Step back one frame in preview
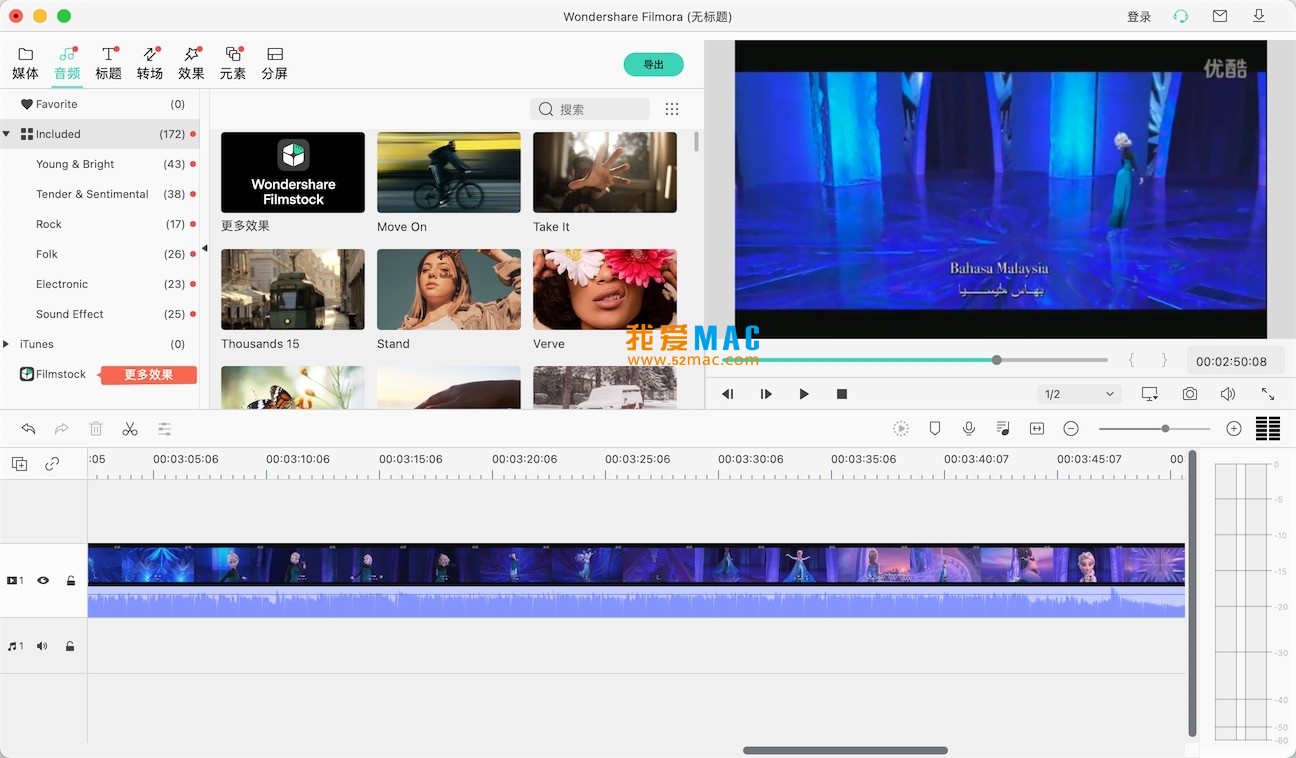Image resolution: width=1296 pixels, height=758 pixels. 728,394
